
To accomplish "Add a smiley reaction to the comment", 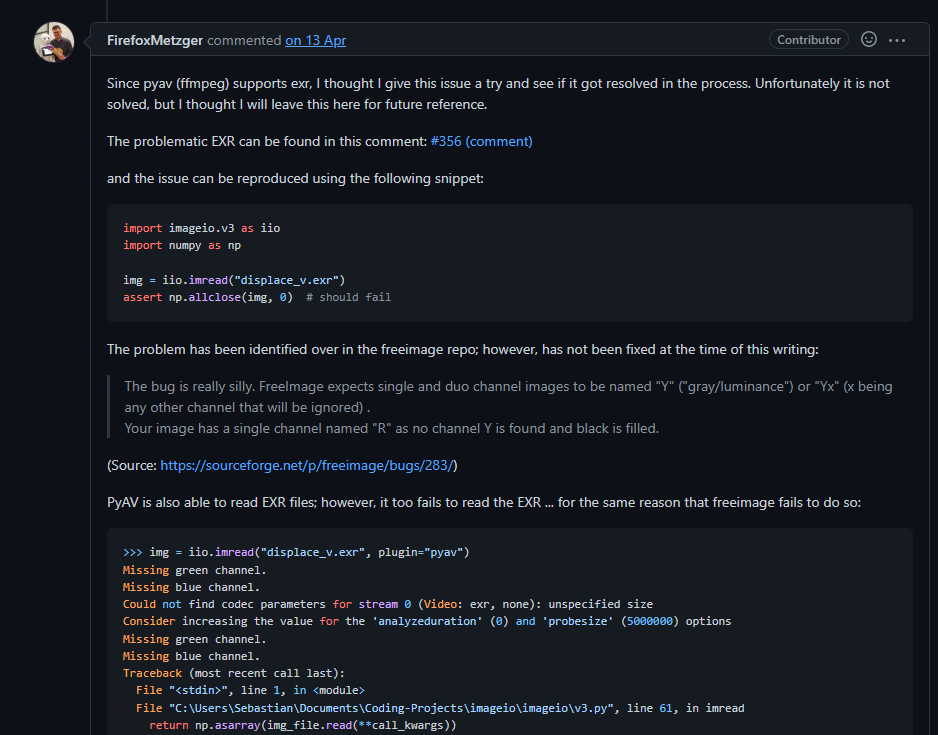I will click(868, 40).
